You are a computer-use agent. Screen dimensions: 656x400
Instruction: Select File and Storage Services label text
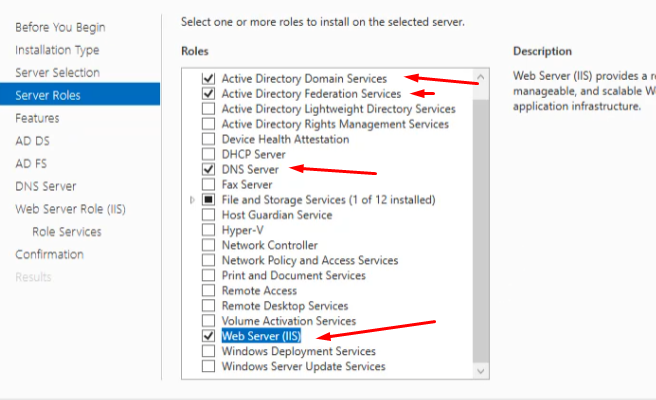click(x=328, y=200)
